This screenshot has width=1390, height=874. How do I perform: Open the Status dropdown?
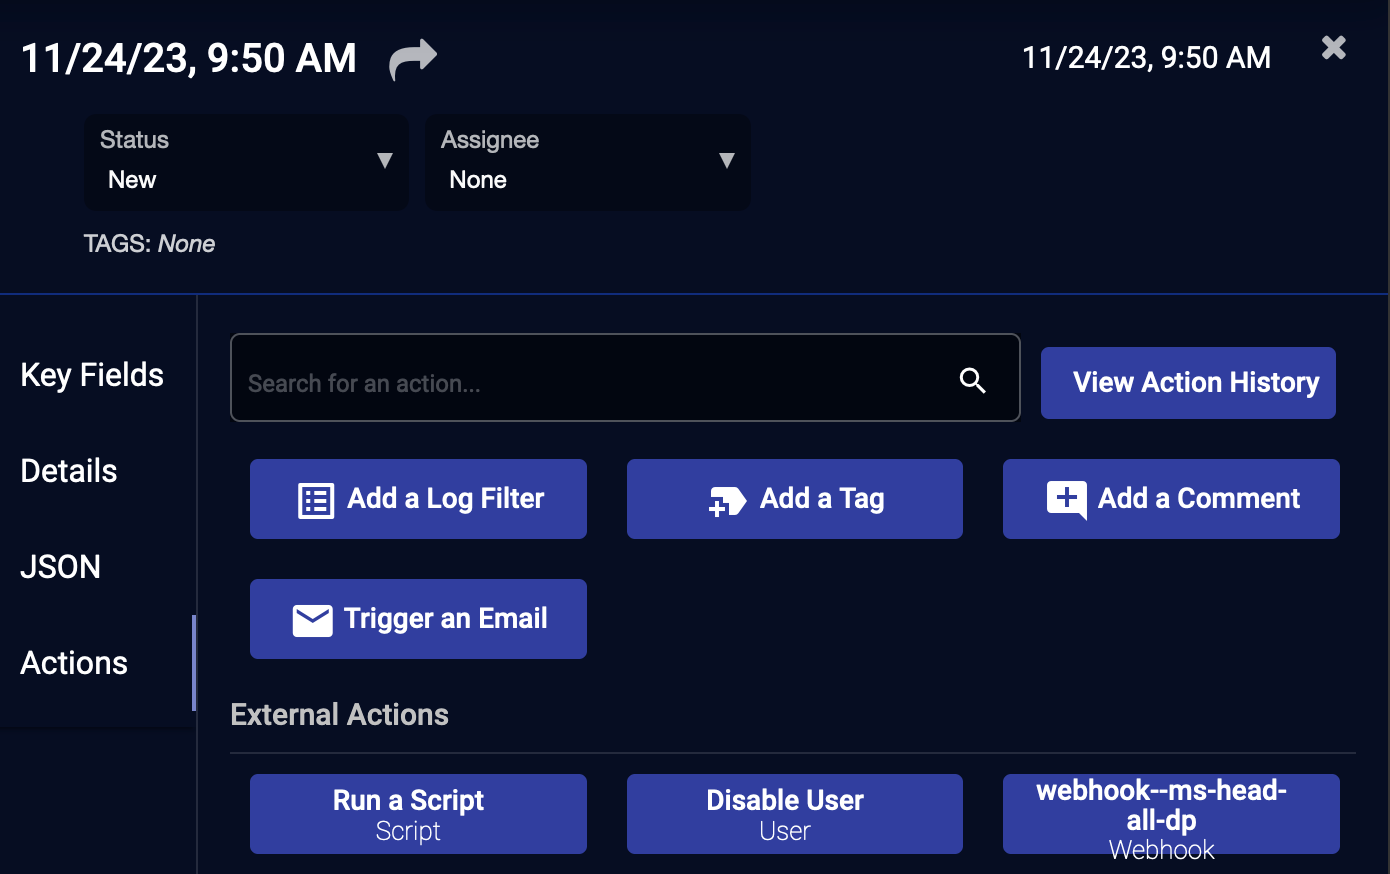point(230,162)
